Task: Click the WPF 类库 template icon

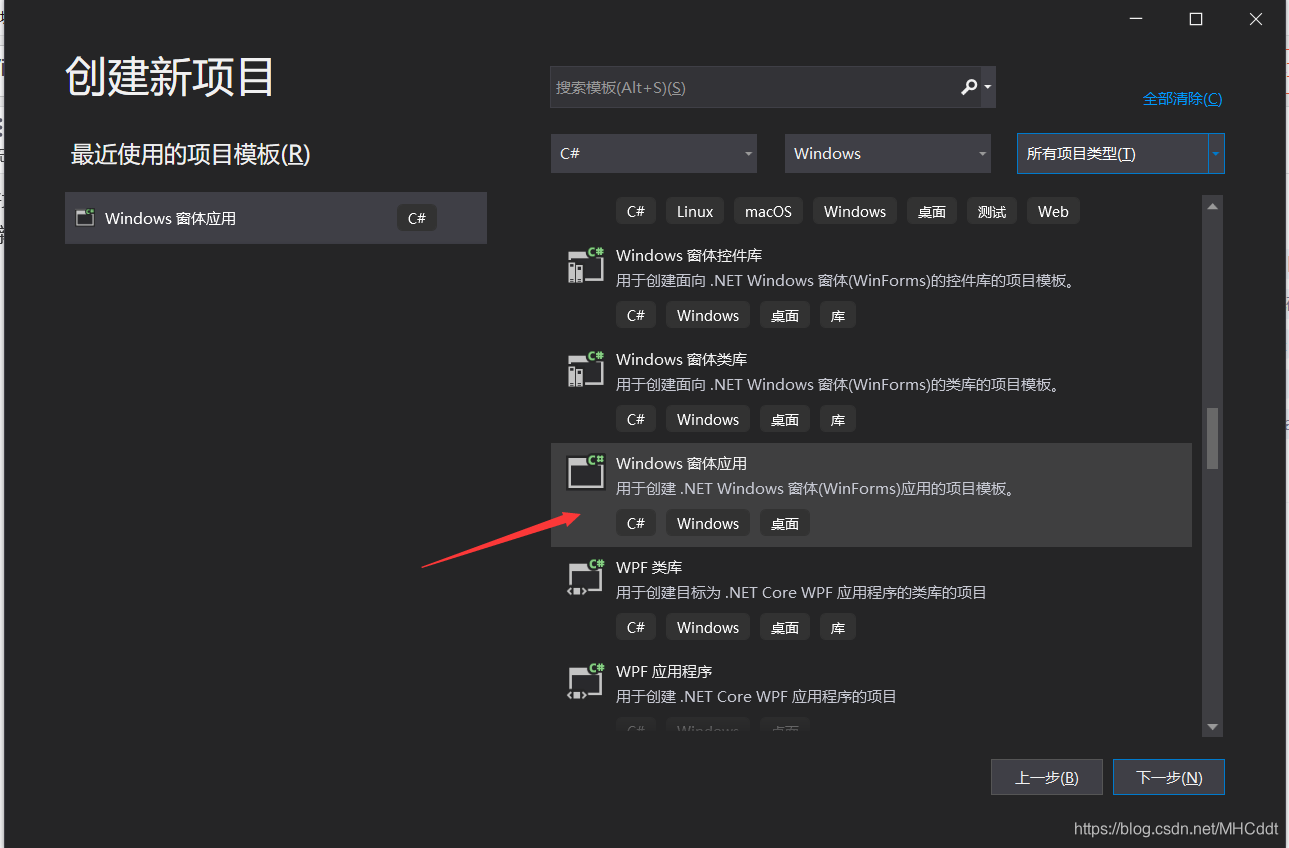Action: [586, 577]
